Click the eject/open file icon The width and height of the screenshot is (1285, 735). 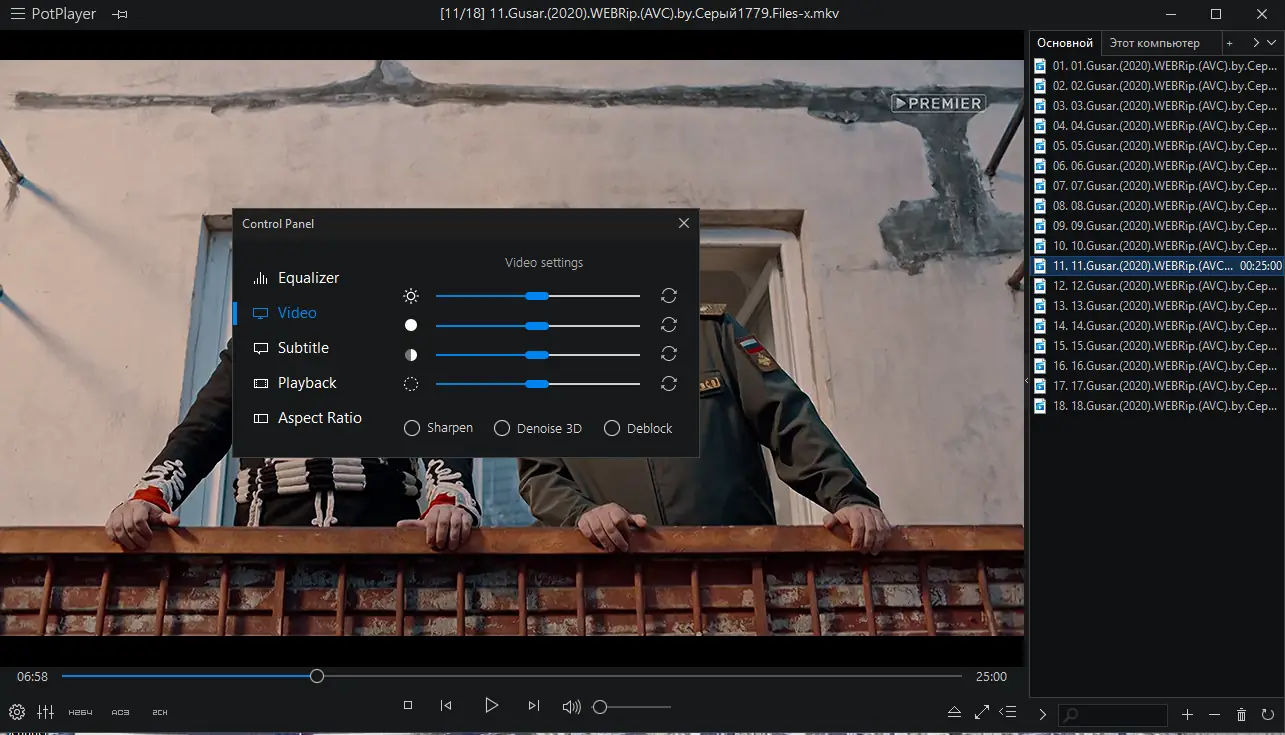[954, 712]
